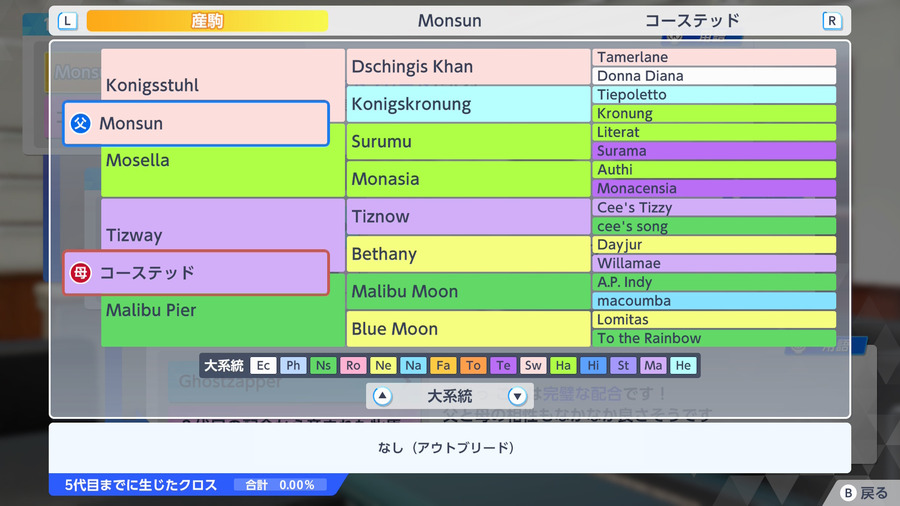Click To the Rainbow in the fourth generation
Screen dimensions: 900x506
click(714, 338)
